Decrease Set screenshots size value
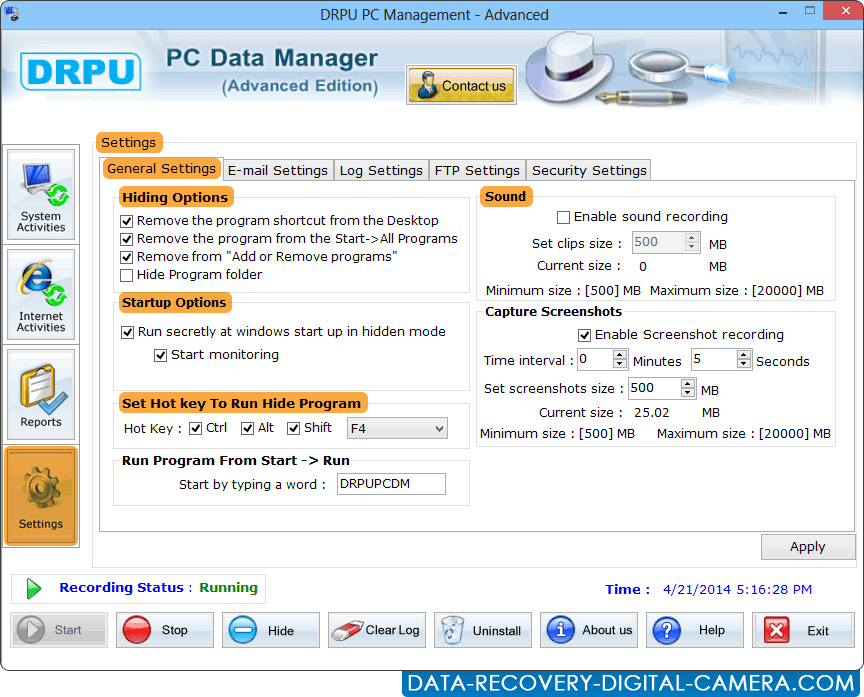Viewport: 864px width, 697px height. tap(687, 392)
